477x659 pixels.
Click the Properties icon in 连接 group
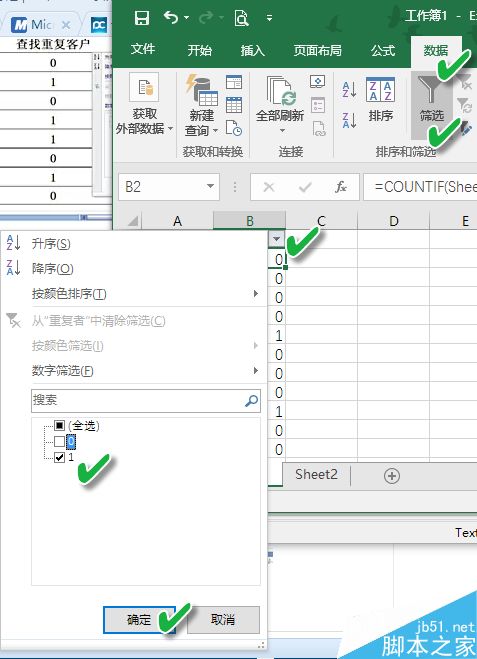[x=318, y=105]
